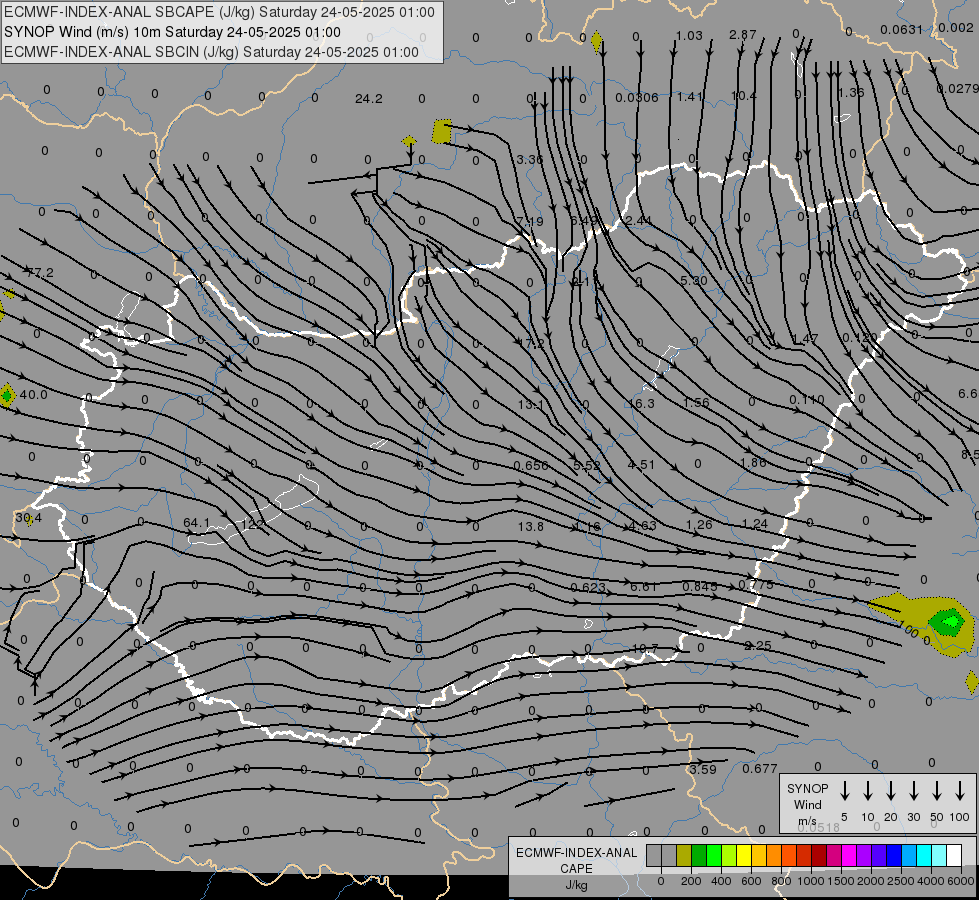Click the 1.03 value at top

689,36
